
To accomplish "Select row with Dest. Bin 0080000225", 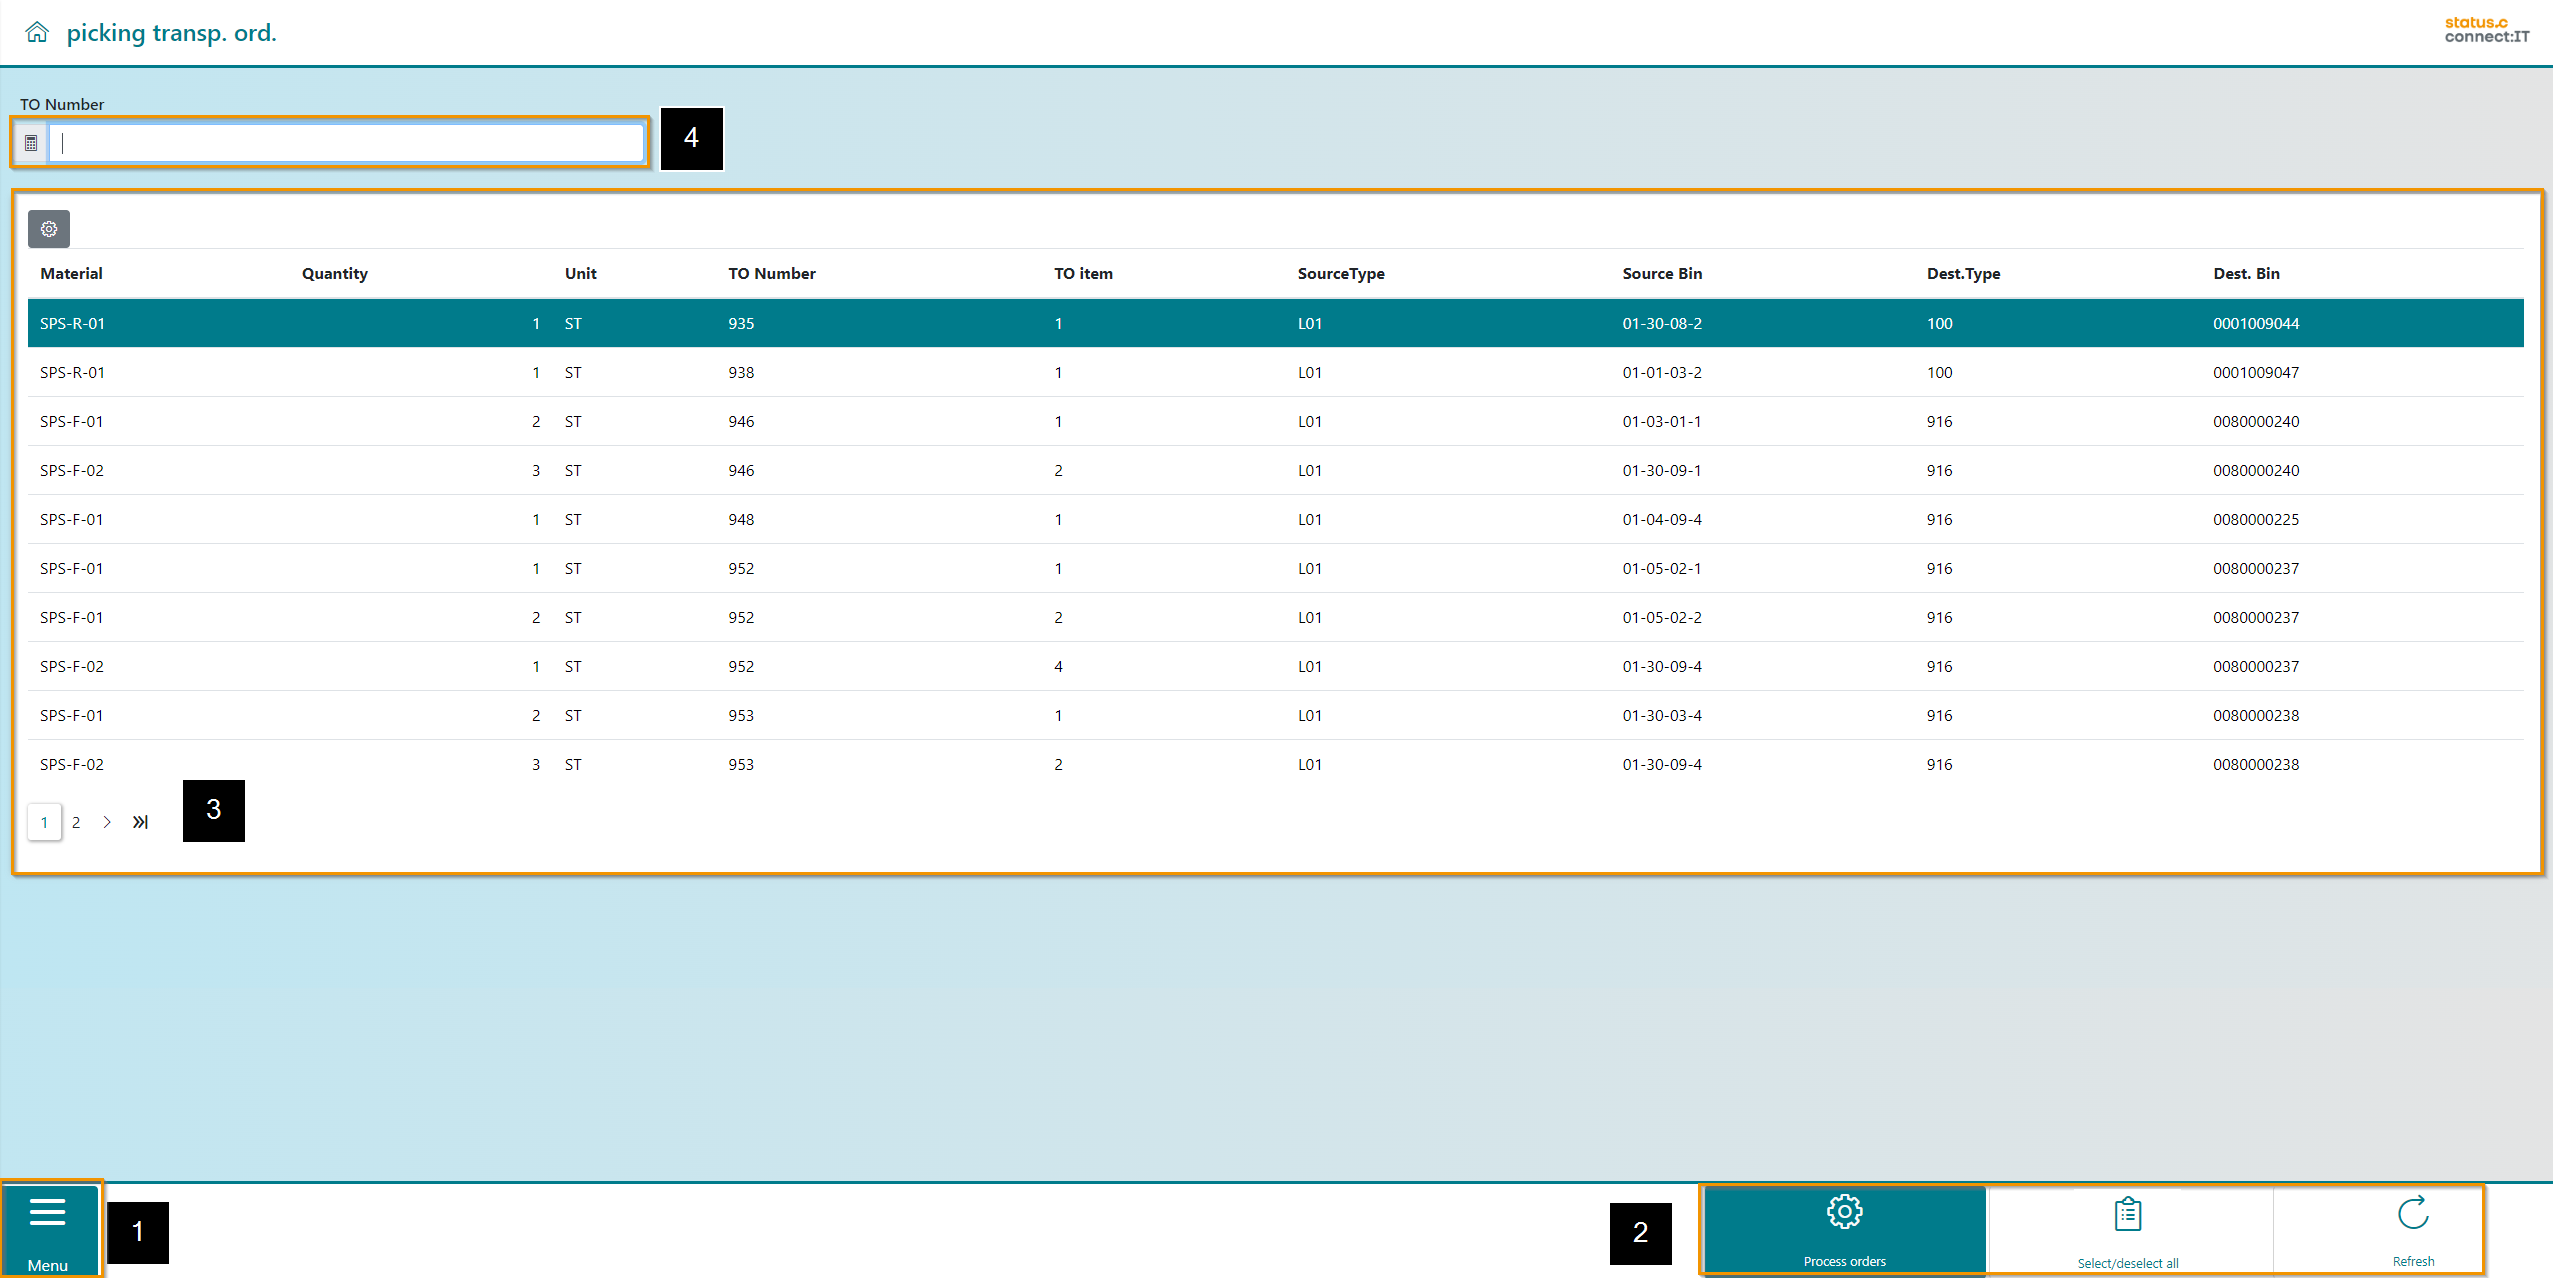I will [x=2255, y=519].
